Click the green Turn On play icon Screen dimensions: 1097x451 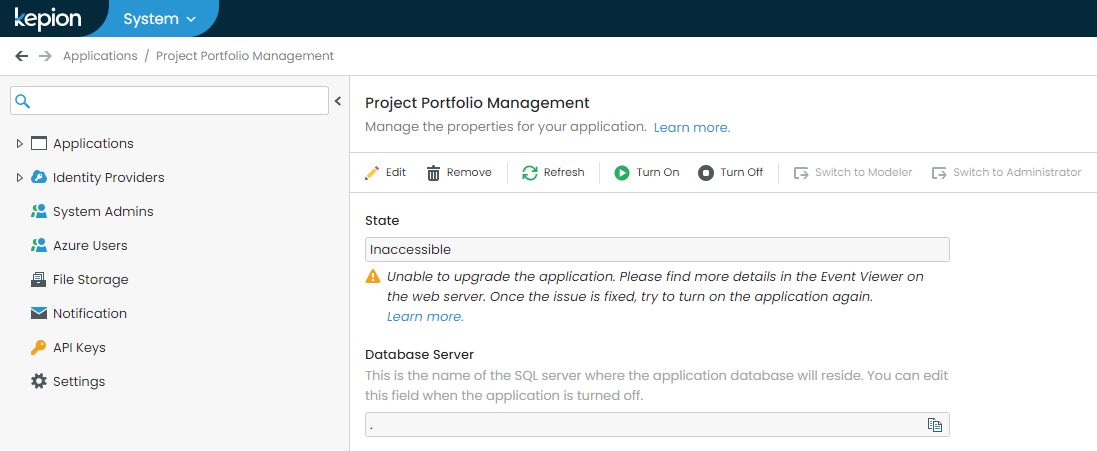tap(622, 173)
